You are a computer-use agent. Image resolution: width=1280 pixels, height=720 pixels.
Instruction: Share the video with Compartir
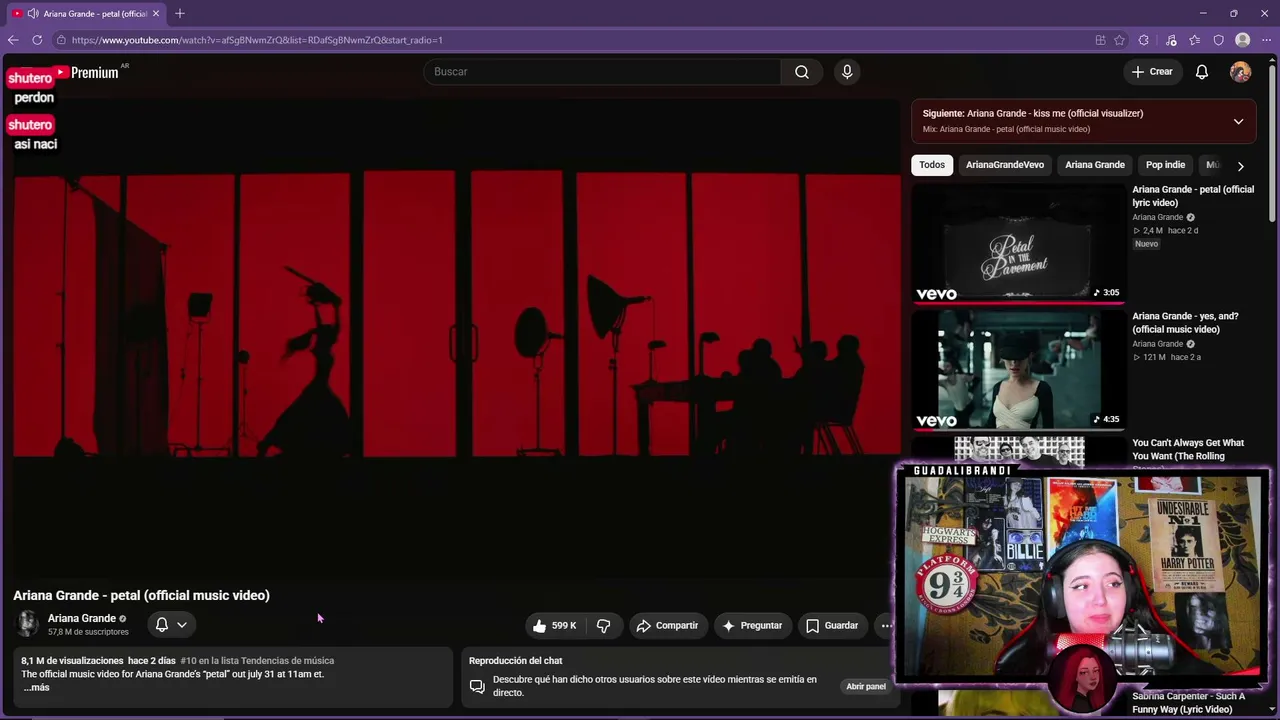(667, 626)
